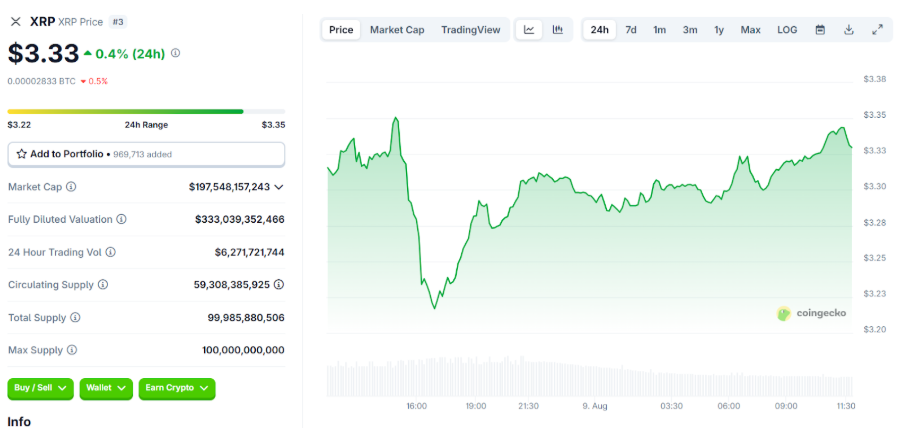The width and height of the screenshot is (916, 436).
Task: Switch to the TradingView tab
Action: pyautogui.click(x=470, y=30)
